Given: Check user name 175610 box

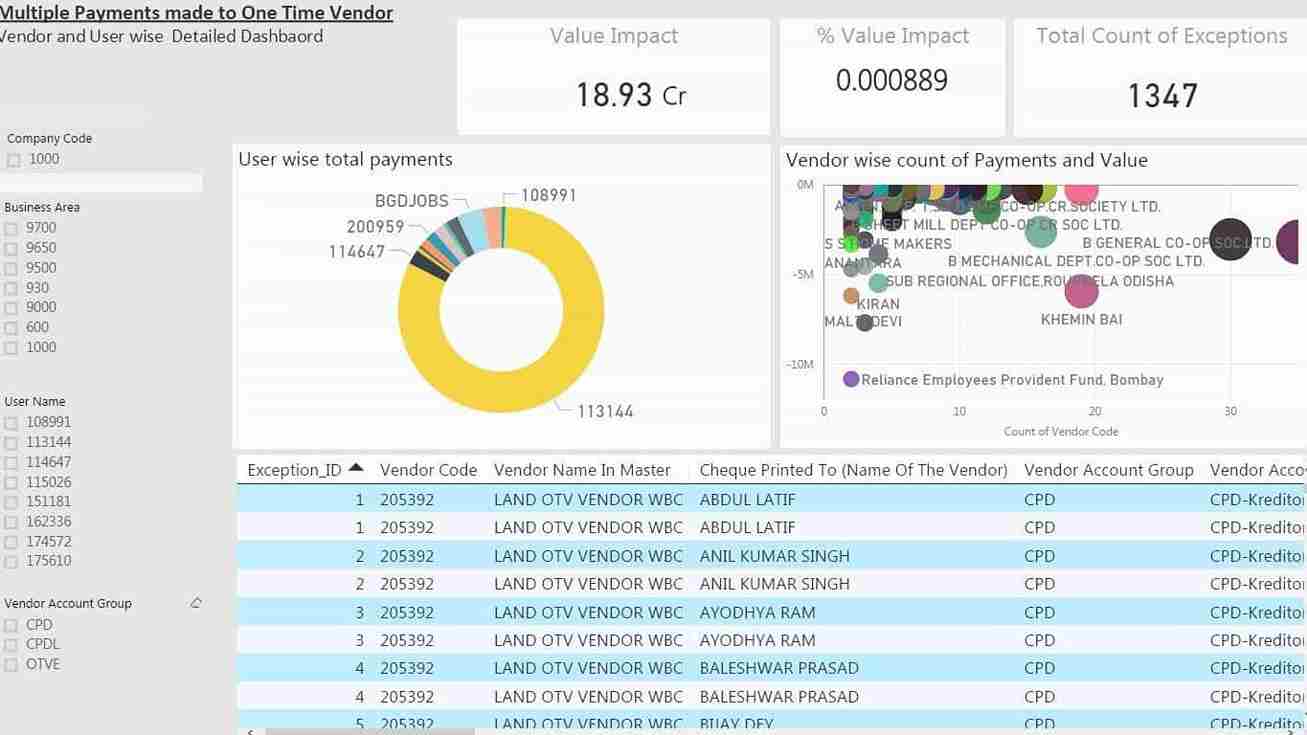Looking at the screenshot, I should [x=11, y=562].
